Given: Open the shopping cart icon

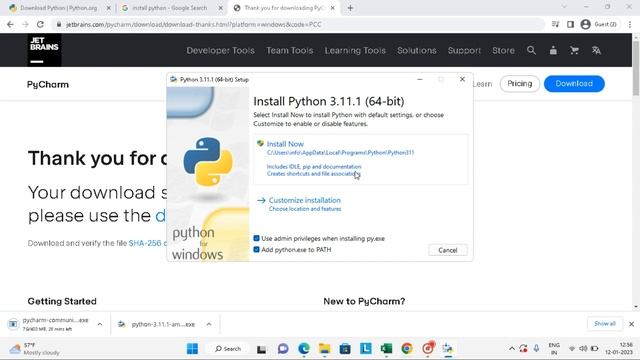Looking at the screenshot, I should coord(574,50).
